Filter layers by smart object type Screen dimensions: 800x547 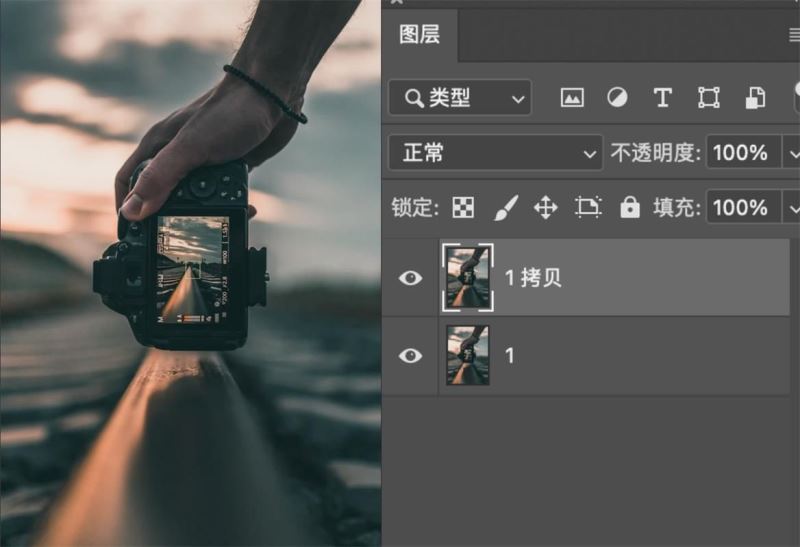pyautogui.click(x=755, y=98)
